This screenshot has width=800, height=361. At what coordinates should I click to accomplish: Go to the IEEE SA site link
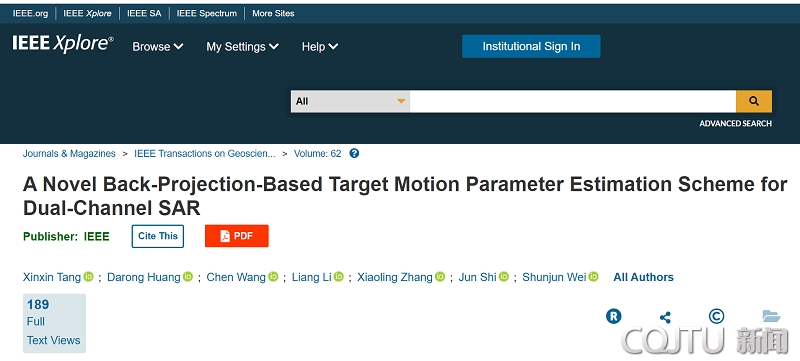tap(144, 14)
